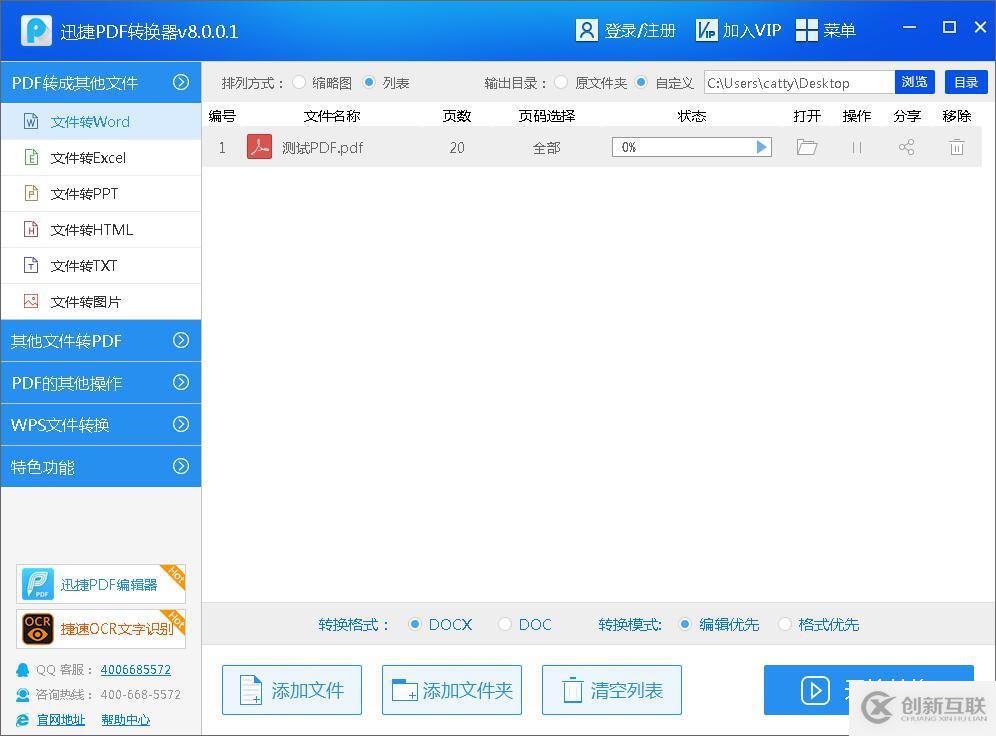
Task: Open 文件转PPT conversion
Action: coord(101,194)
